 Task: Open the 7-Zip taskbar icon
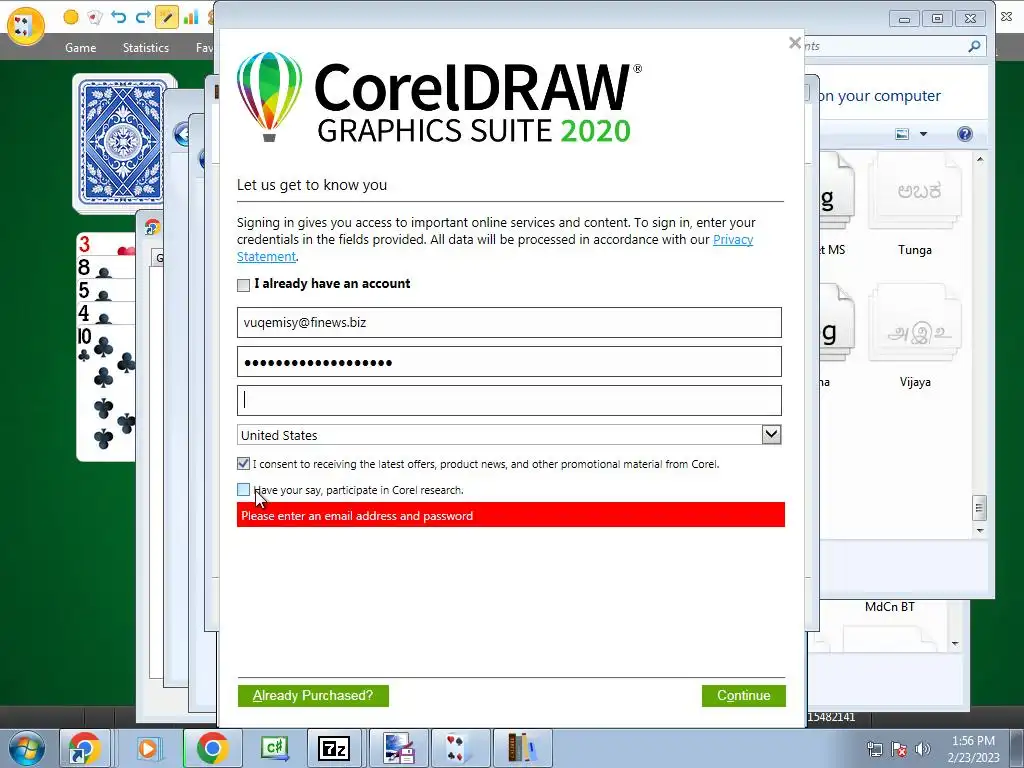[x=334, y=748]
